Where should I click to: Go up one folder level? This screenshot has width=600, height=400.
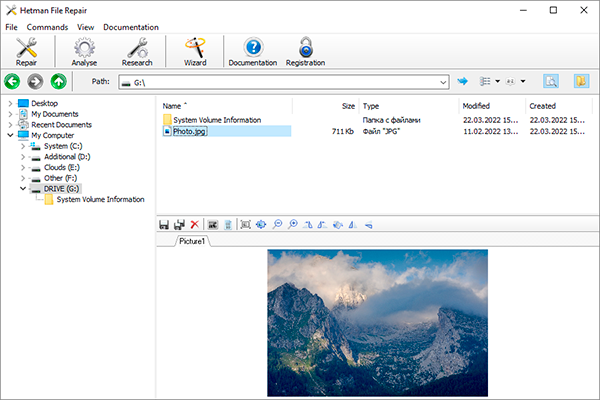tap(59, 82)
